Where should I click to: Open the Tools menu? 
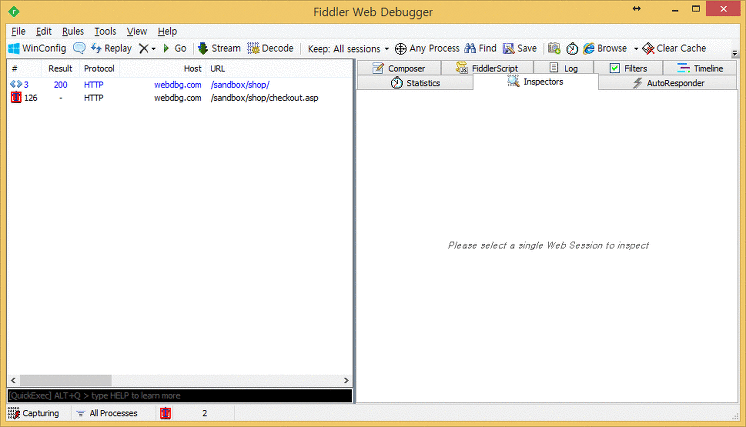coord(105,31)
